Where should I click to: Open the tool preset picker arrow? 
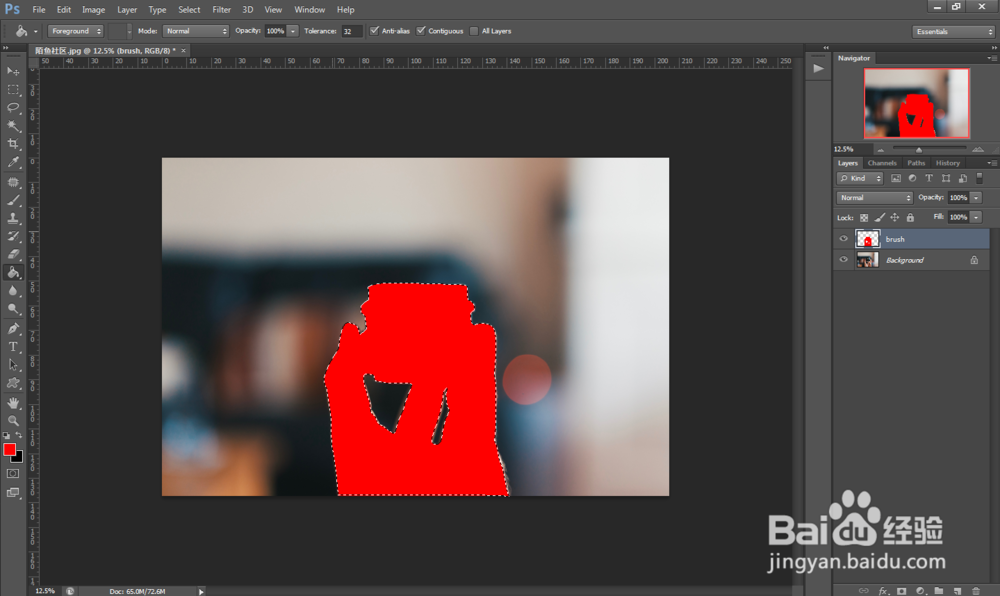click(36, 31)
